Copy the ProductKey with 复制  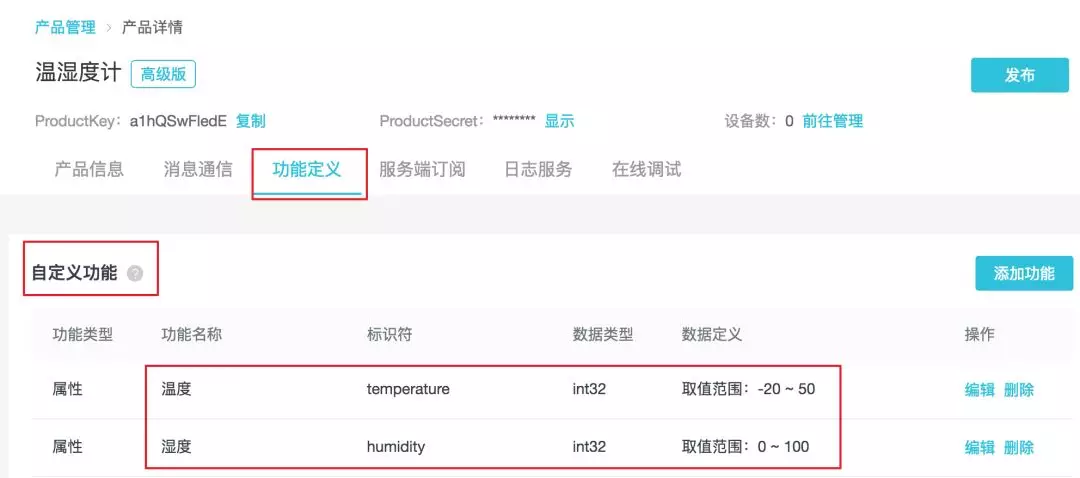(251, 121)
